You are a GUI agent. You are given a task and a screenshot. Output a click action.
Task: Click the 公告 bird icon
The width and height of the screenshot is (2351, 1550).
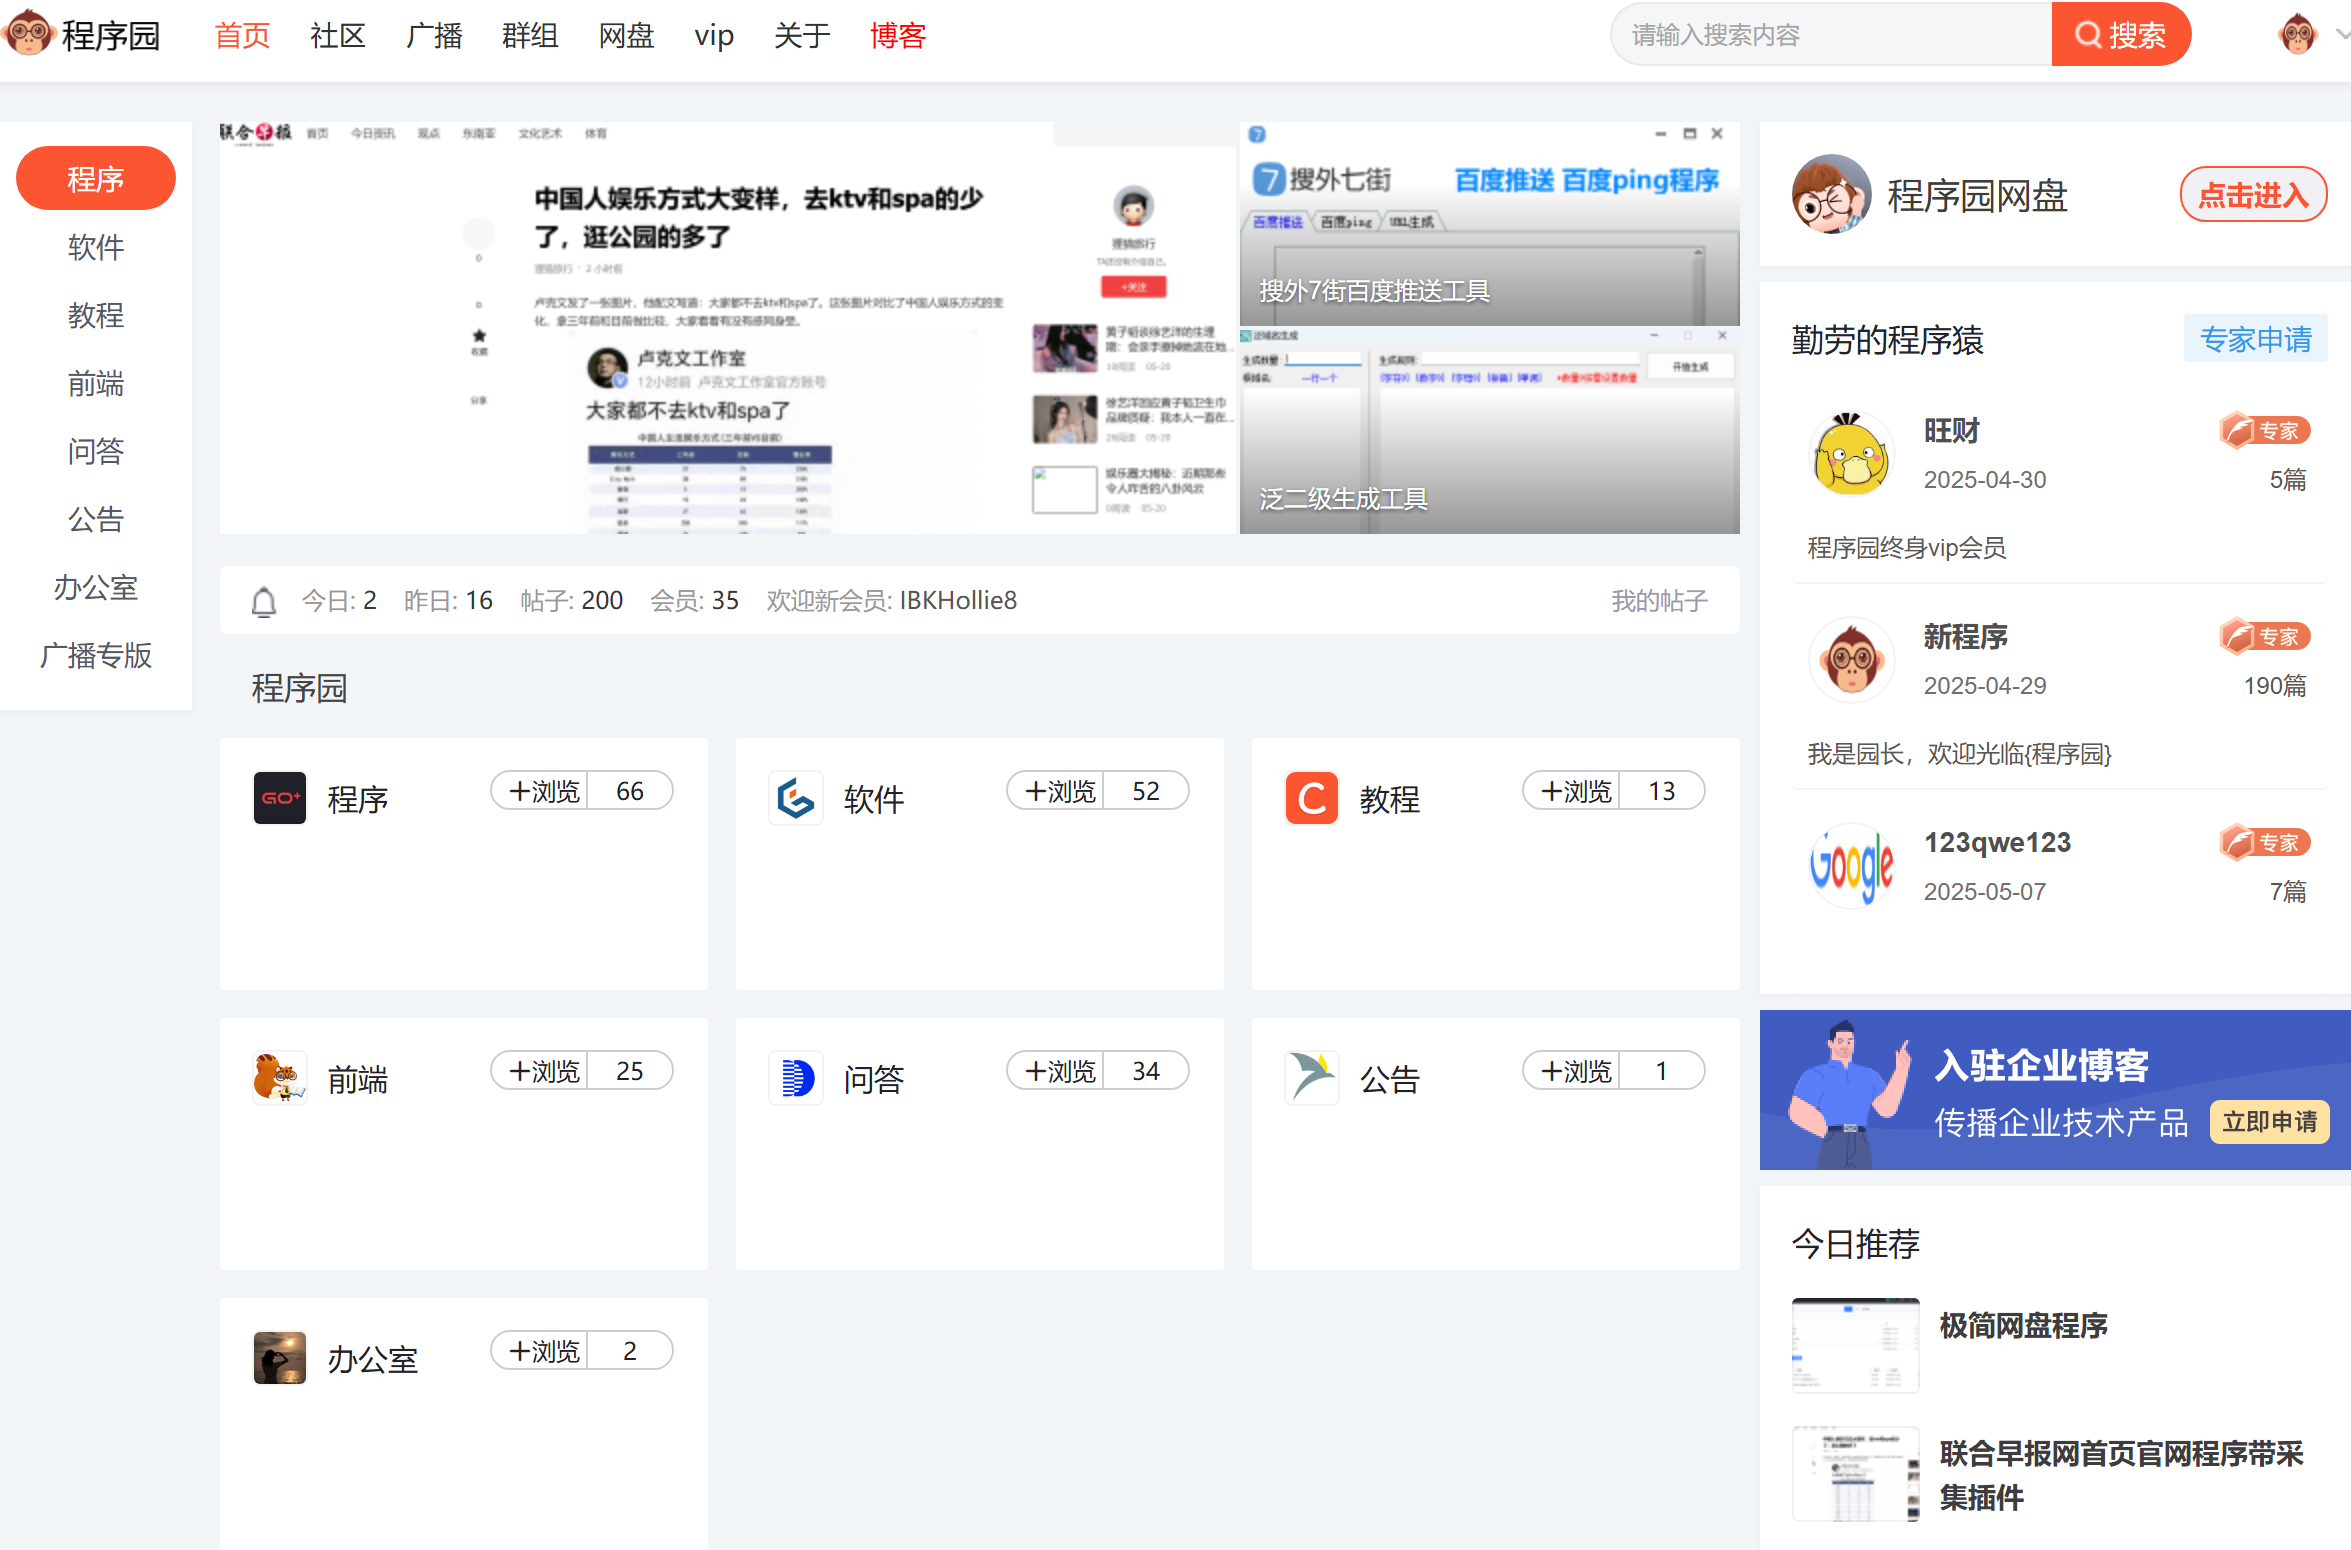coord(1311,1078)
